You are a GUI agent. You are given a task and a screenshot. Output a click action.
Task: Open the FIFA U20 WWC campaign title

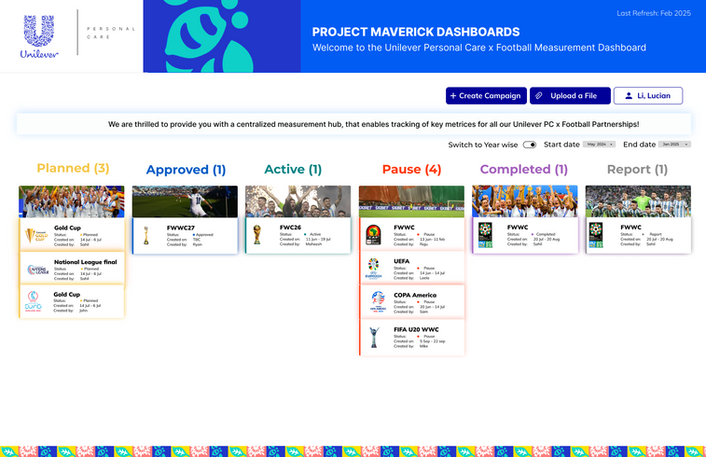[x=416, y=330]
